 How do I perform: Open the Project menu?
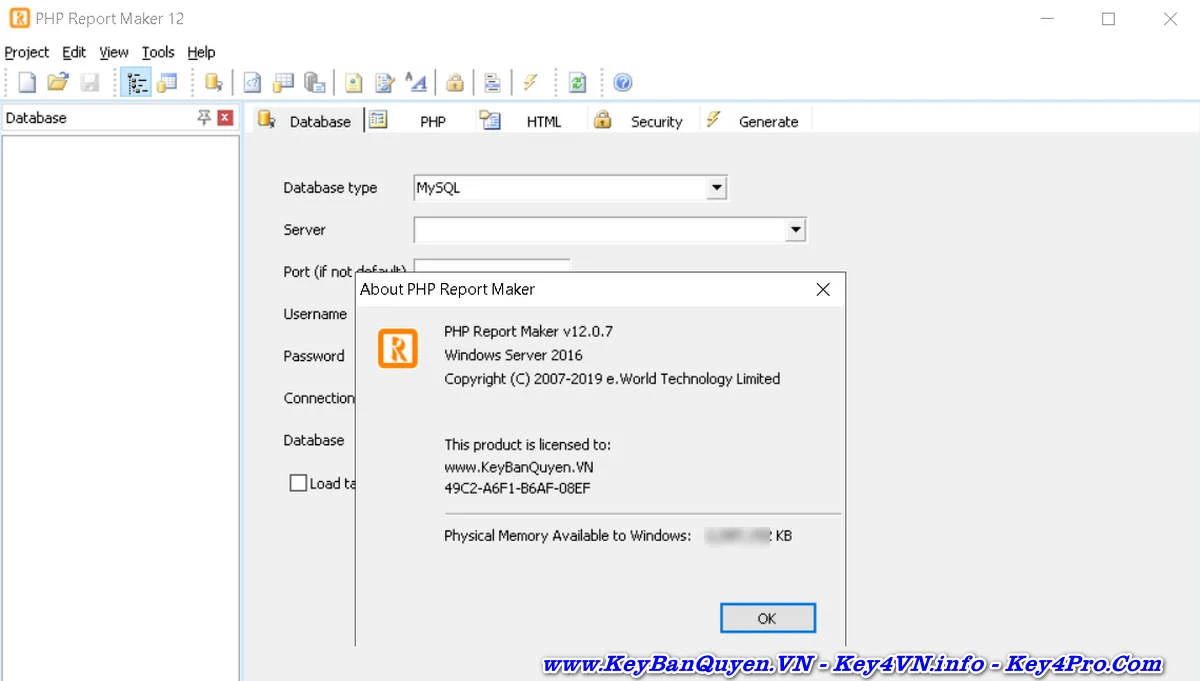[x=27, y=52]
